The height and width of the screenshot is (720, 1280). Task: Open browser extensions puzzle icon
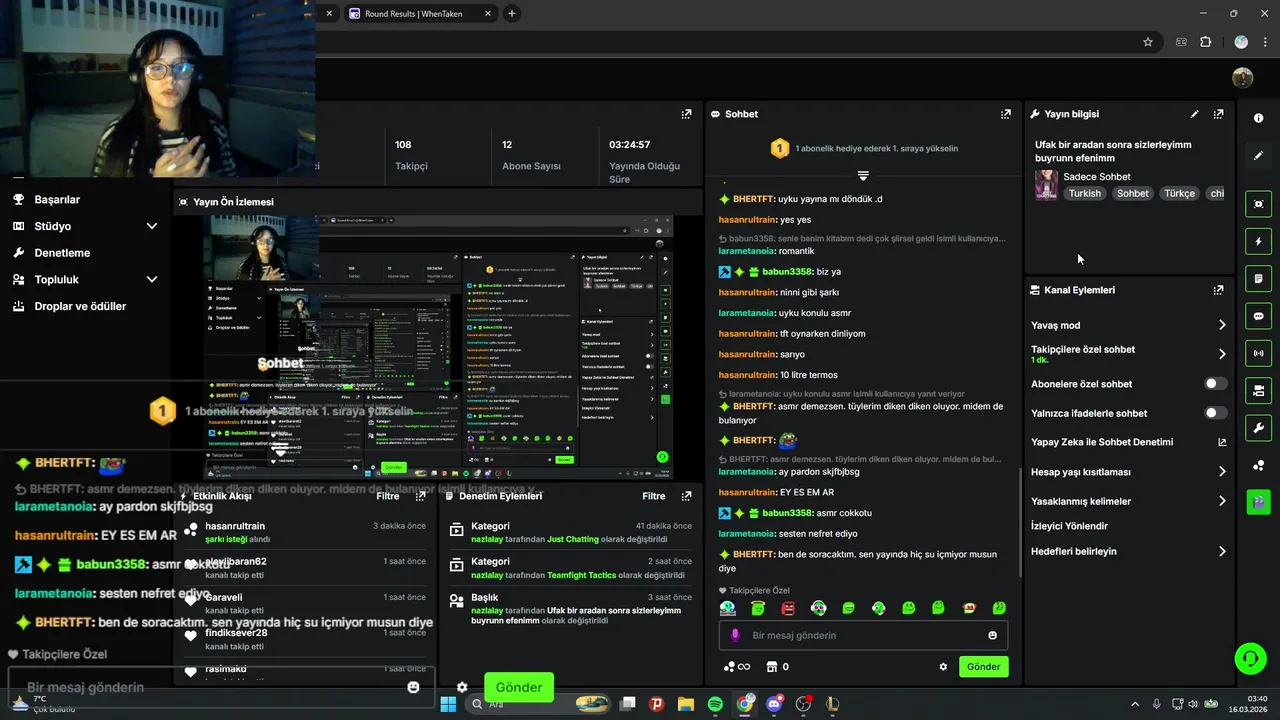pos(1205,42)
